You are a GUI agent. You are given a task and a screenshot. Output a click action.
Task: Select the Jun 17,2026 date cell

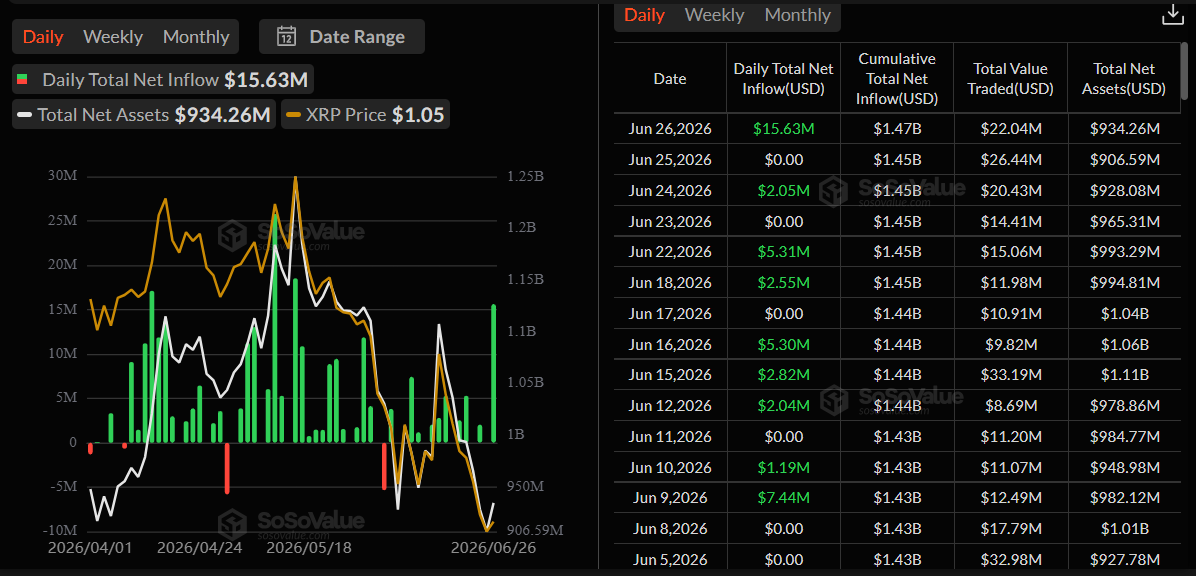[x=670, y=314]
